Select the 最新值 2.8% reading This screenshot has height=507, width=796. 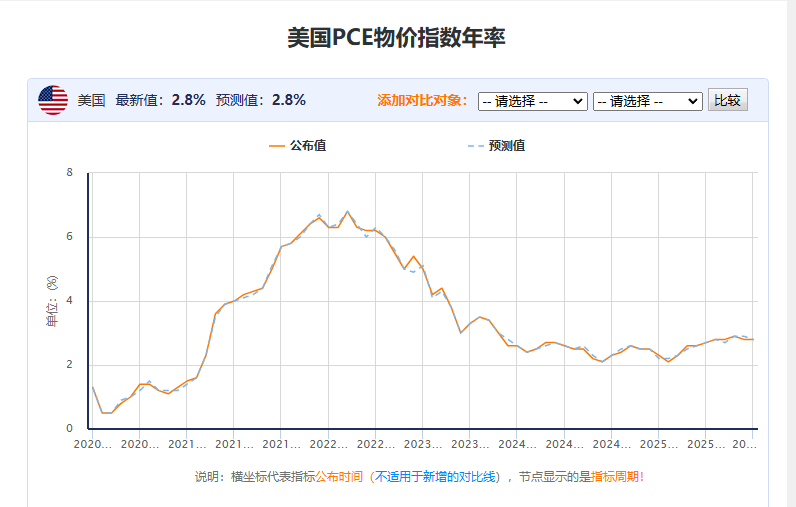click(160, 100)
